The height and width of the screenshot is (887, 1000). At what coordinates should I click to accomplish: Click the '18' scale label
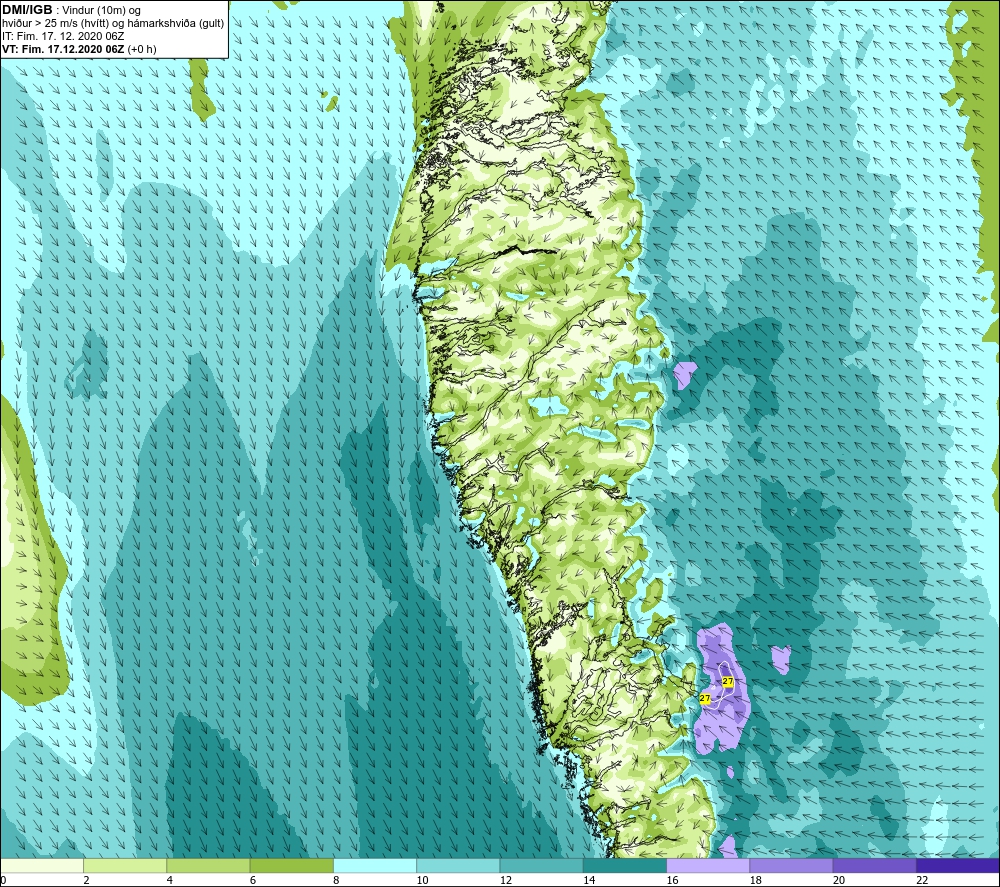point(756,880)
